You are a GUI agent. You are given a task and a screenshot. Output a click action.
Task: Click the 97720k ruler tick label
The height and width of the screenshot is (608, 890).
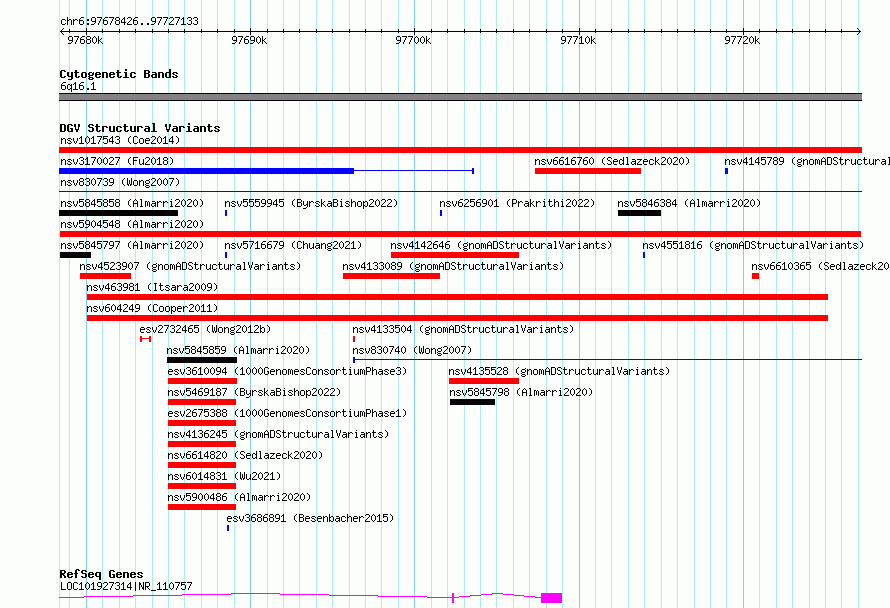[742, 40]
